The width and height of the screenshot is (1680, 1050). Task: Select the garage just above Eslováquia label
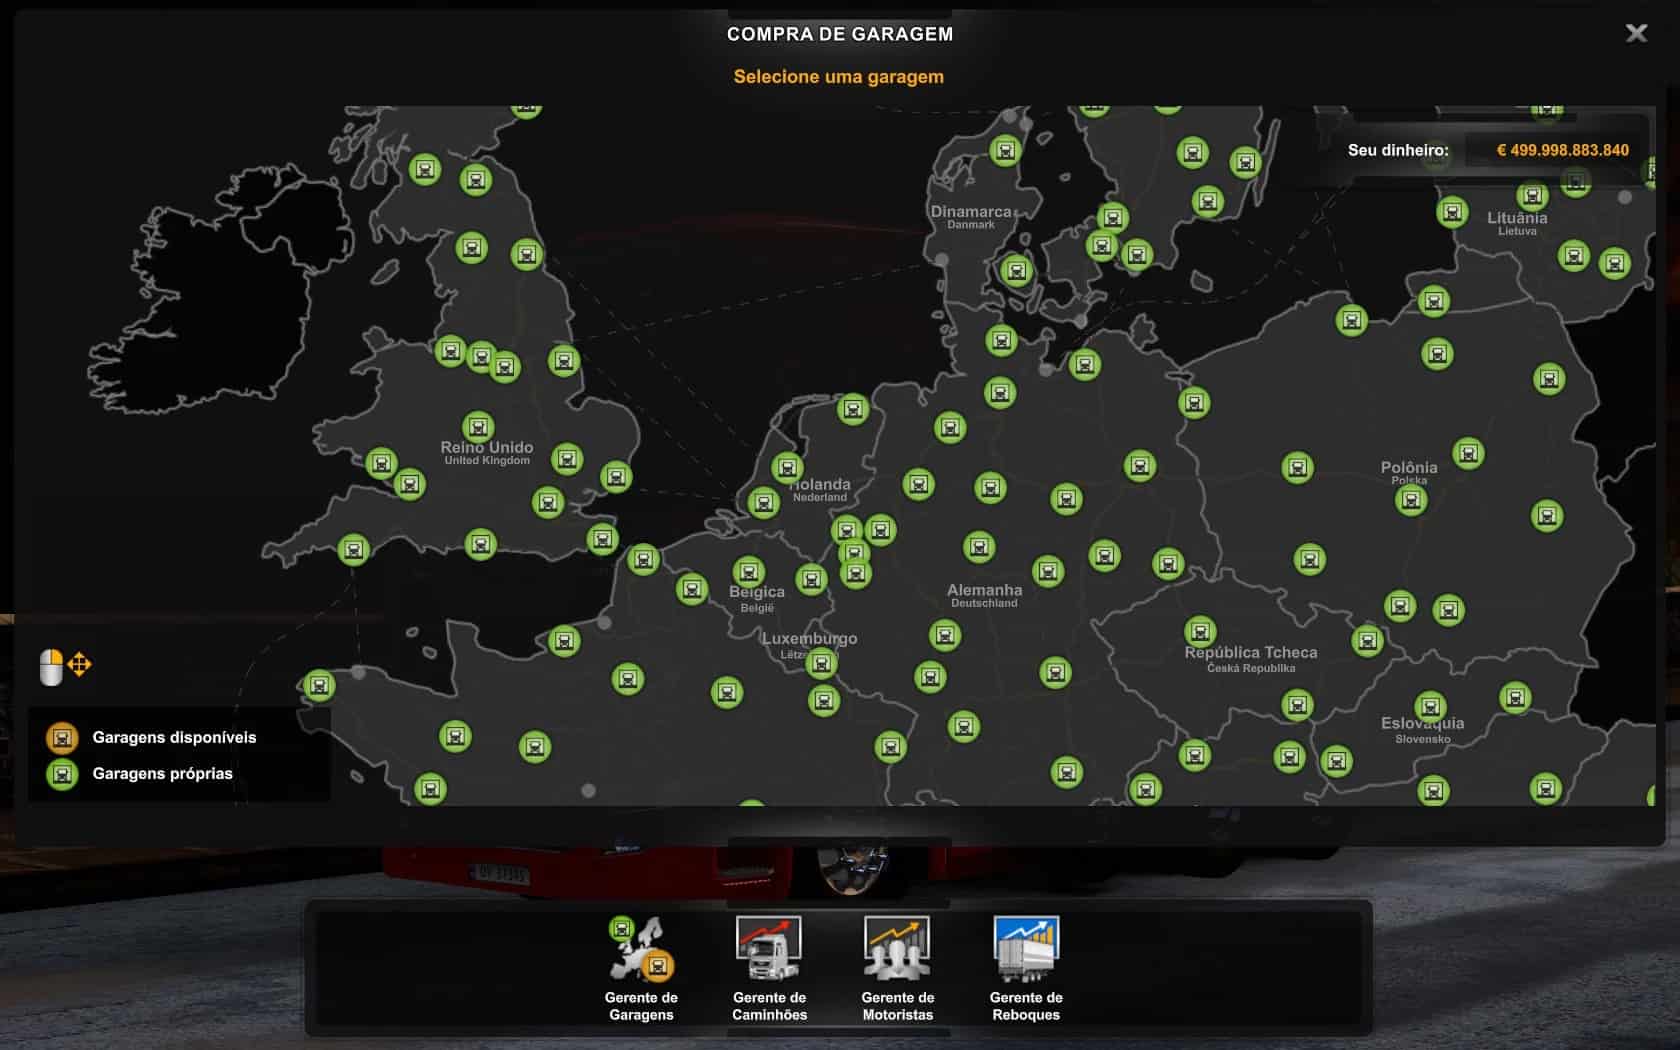coord(1430,706)
